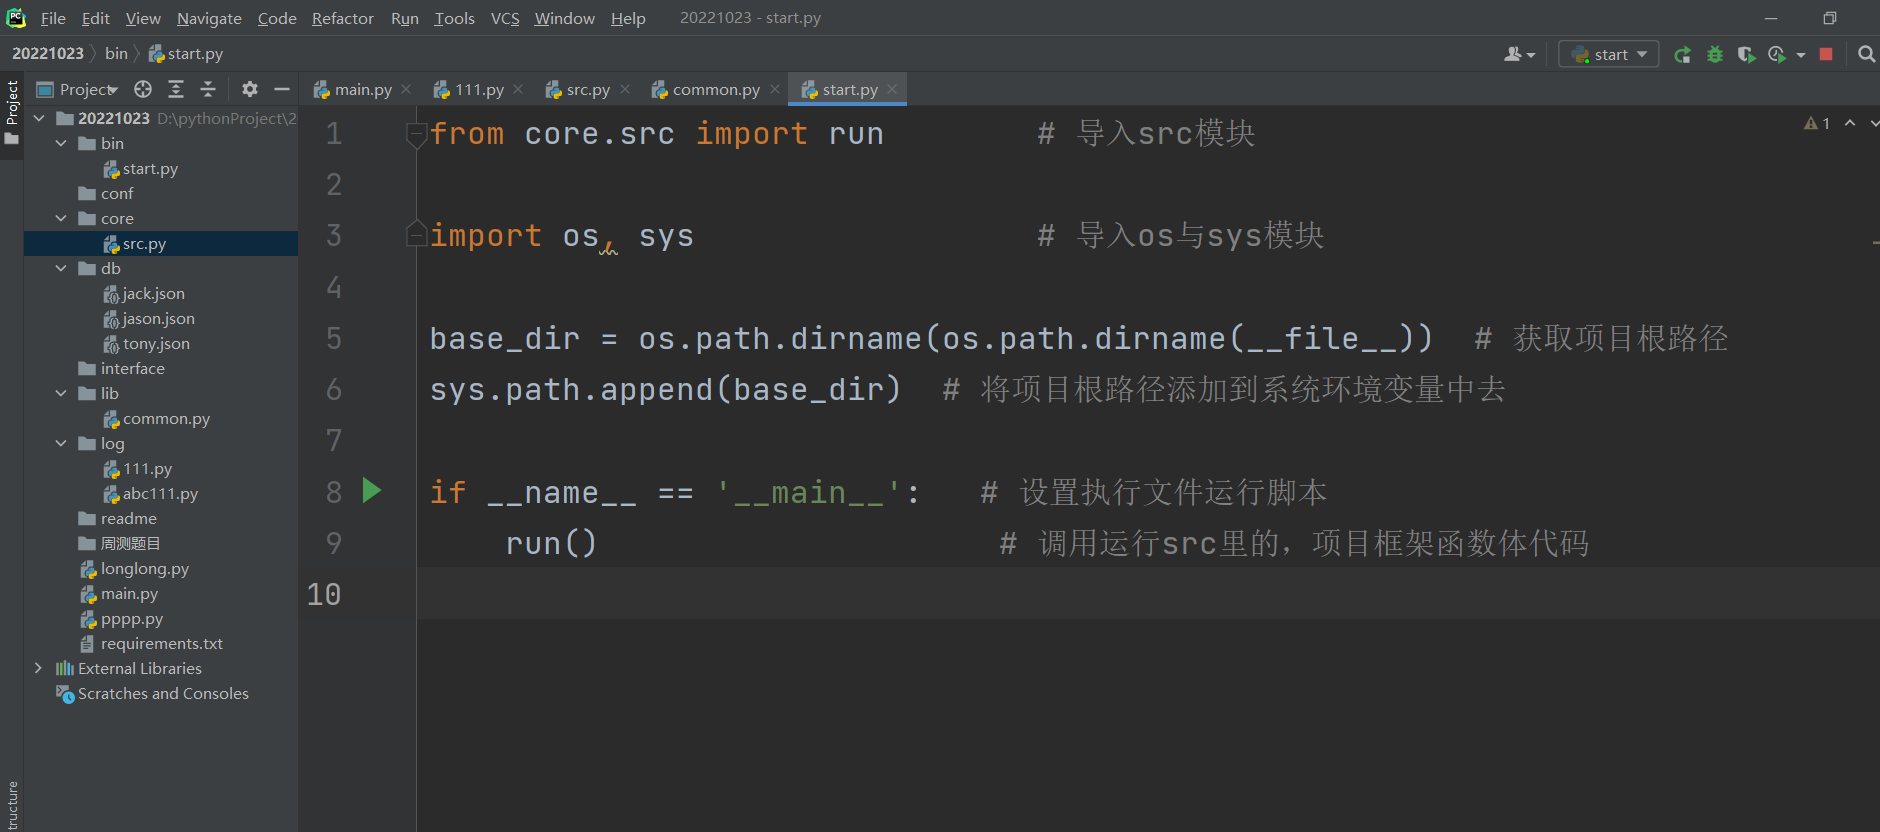Click the Rerun 'start' icon

coord(1683,55)
